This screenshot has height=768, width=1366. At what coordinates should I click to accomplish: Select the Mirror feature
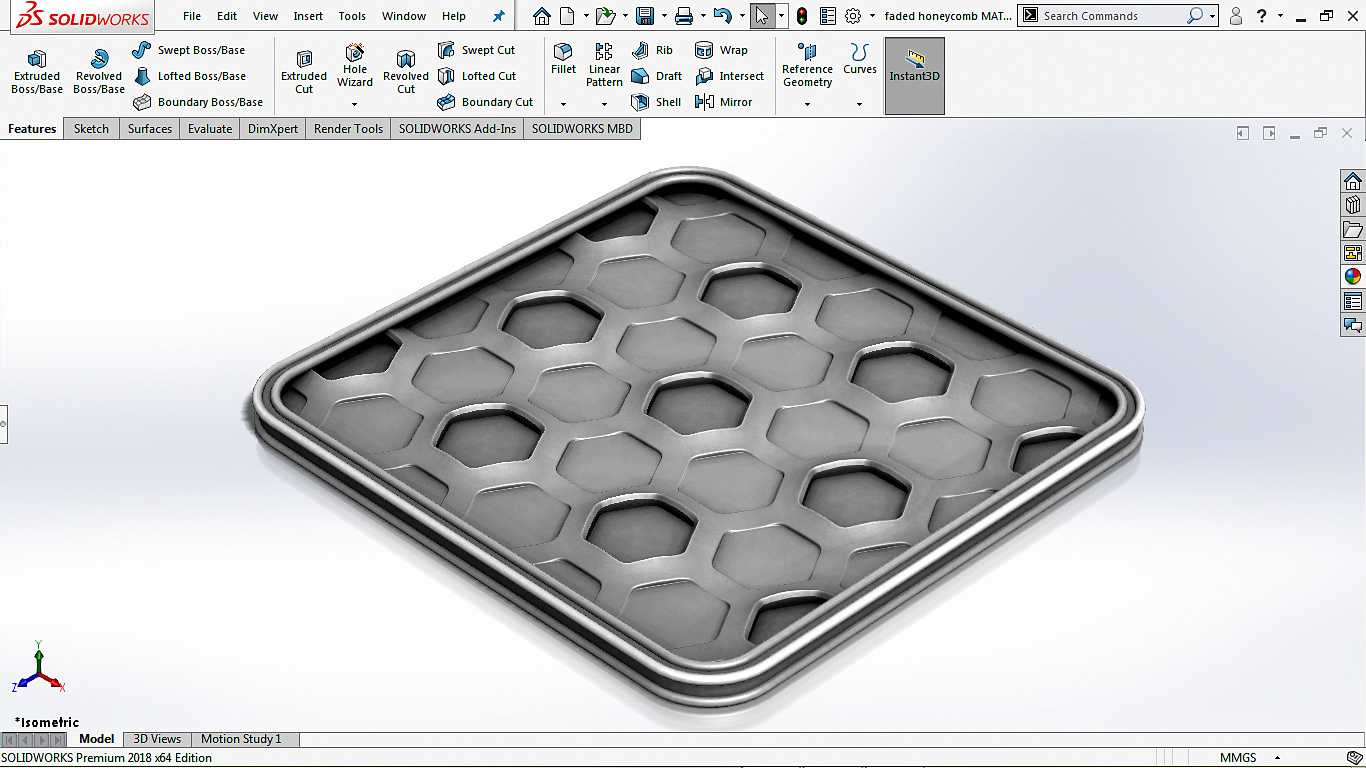pyautogui.click(x=723, y=102)
